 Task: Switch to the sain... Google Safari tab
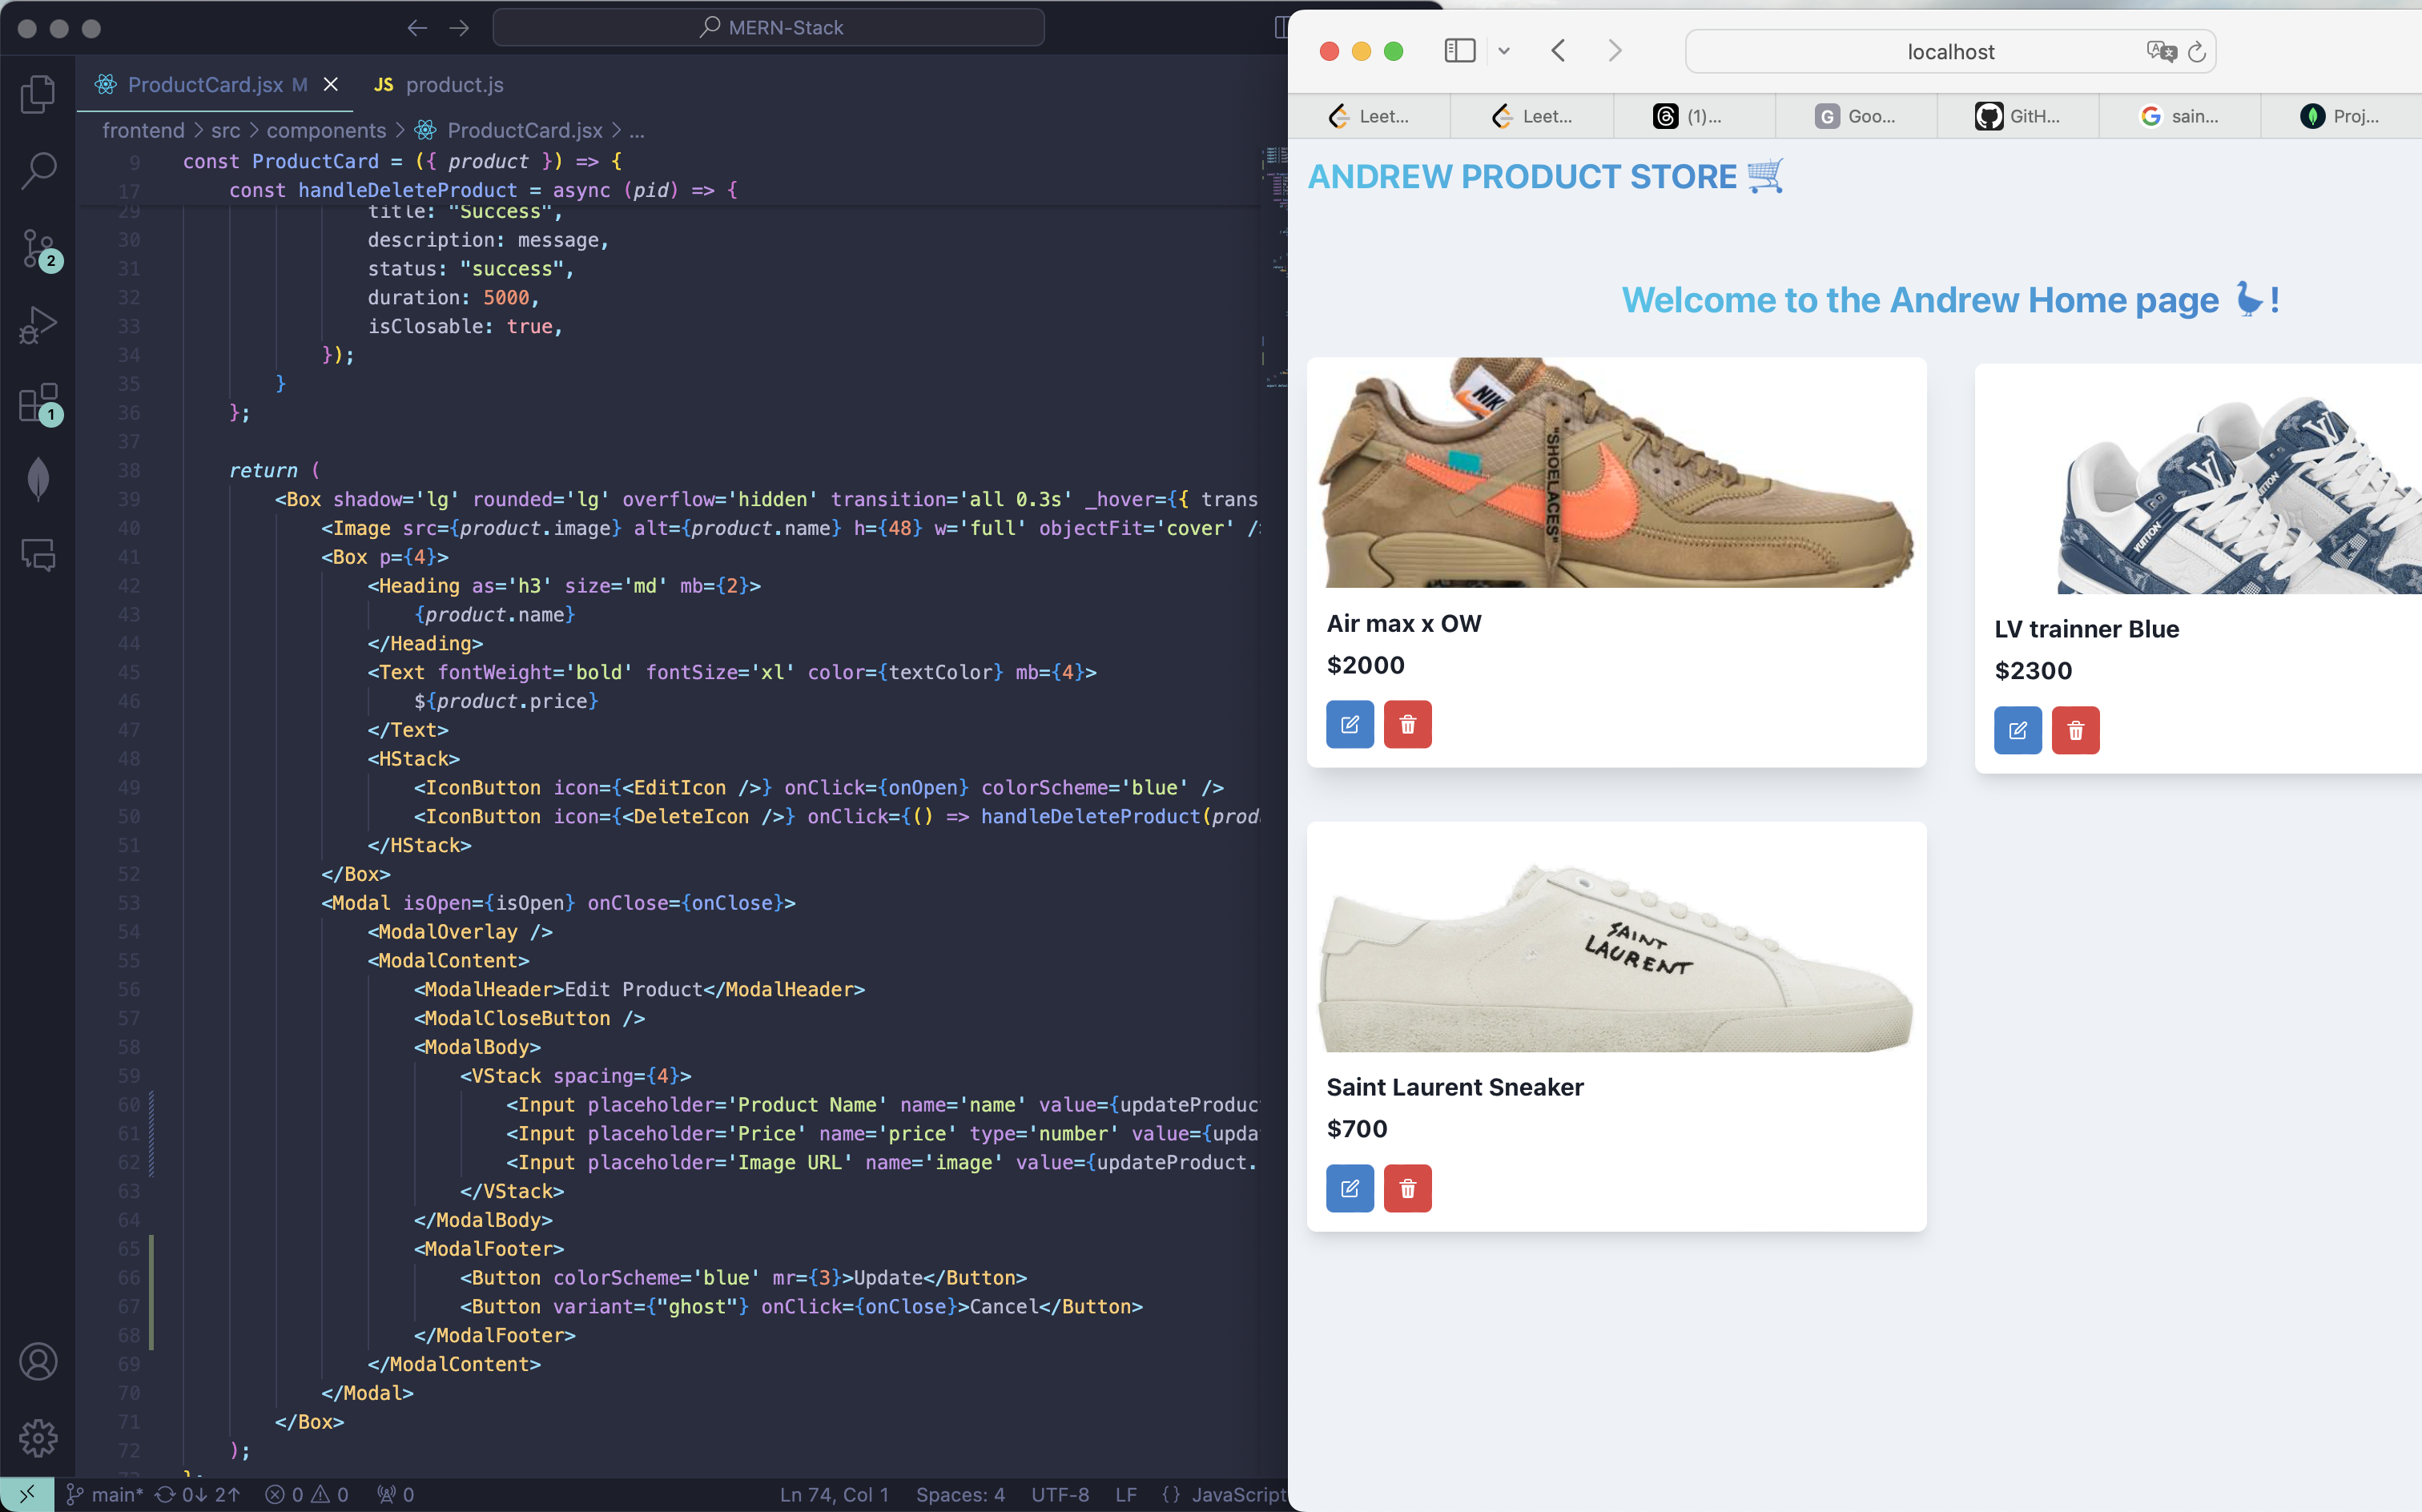pos(2180,116)
